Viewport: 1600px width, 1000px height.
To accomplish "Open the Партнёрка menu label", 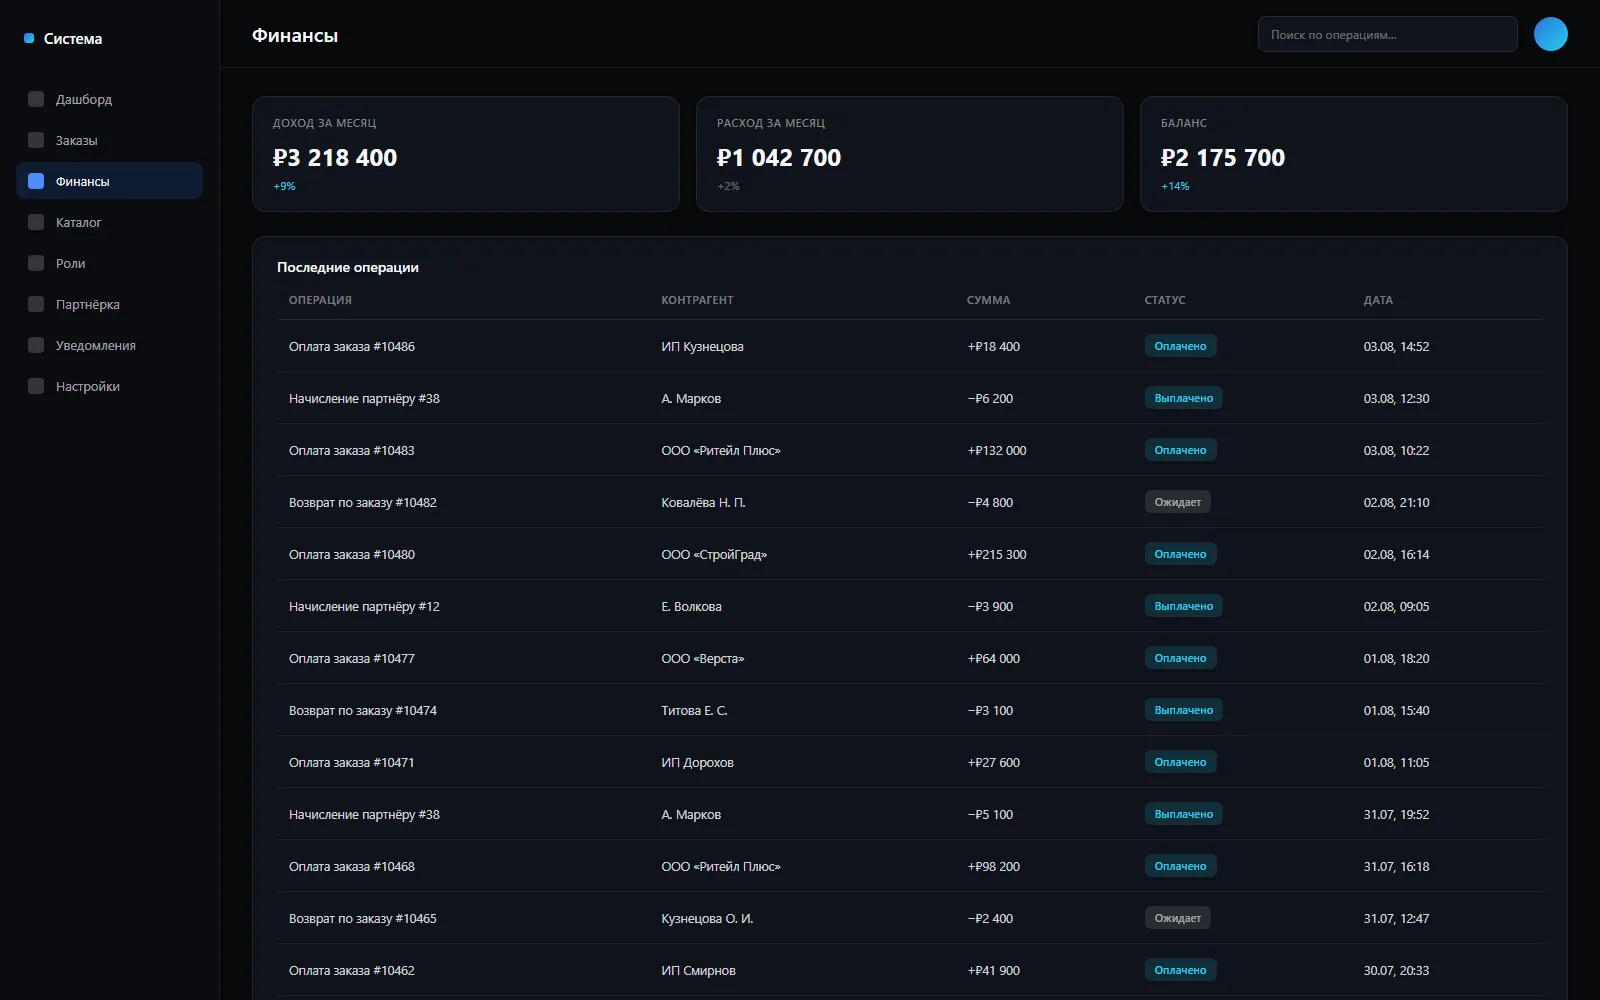I will 88,304.
